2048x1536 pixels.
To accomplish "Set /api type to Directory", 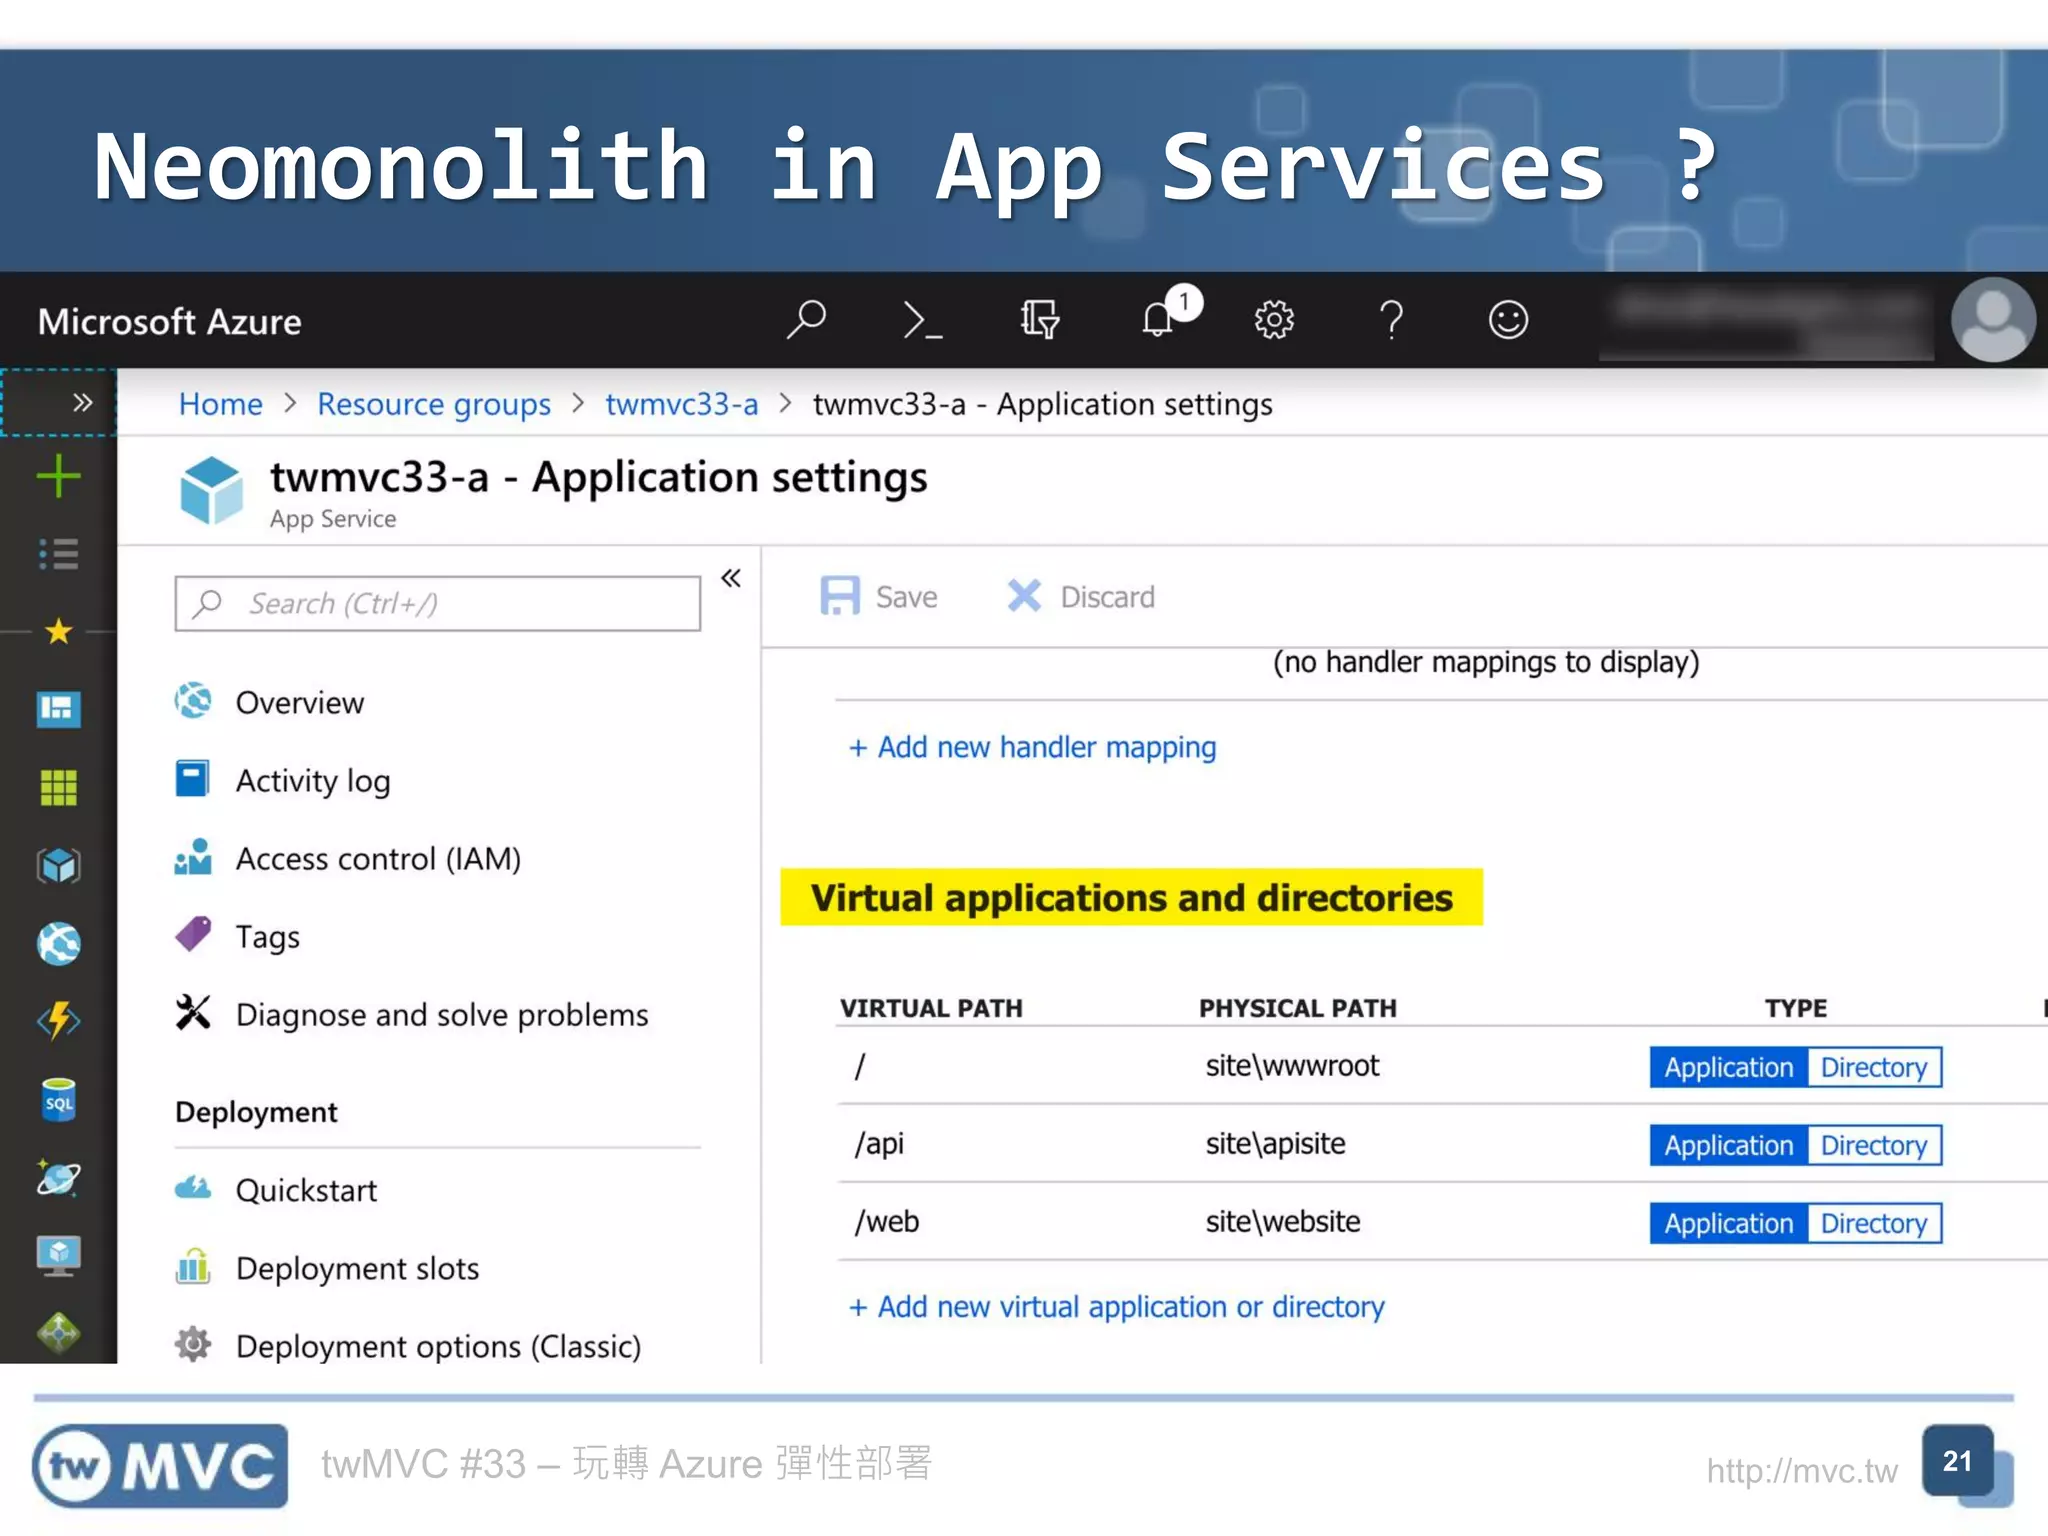I will (1874, 1145).
